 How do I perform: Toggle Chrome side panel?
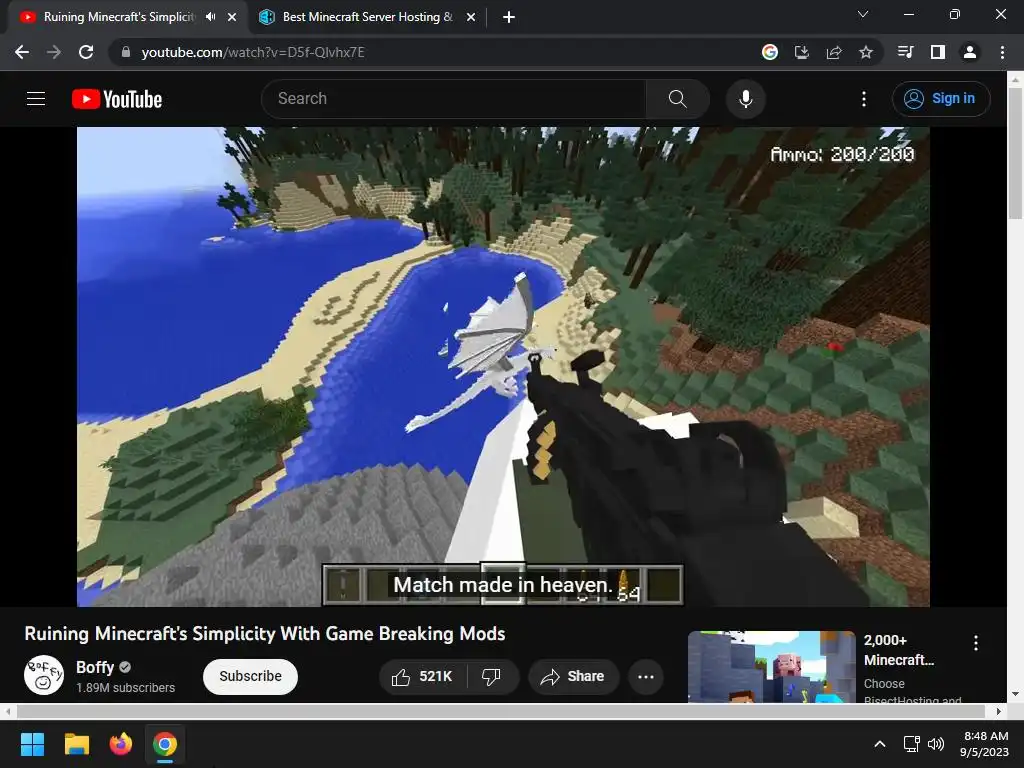[938, 52]
